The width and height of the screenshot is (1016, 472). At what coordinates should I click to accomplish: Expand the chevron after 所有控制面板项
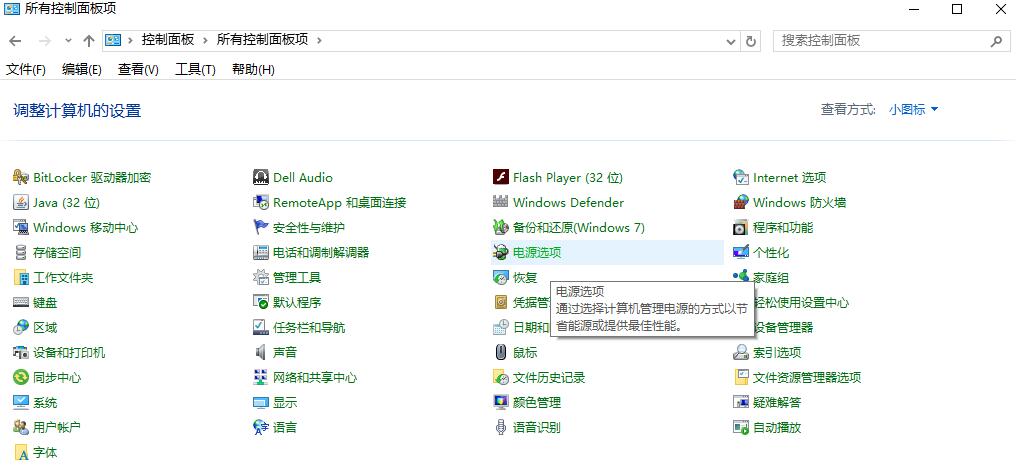coord(318,40)
